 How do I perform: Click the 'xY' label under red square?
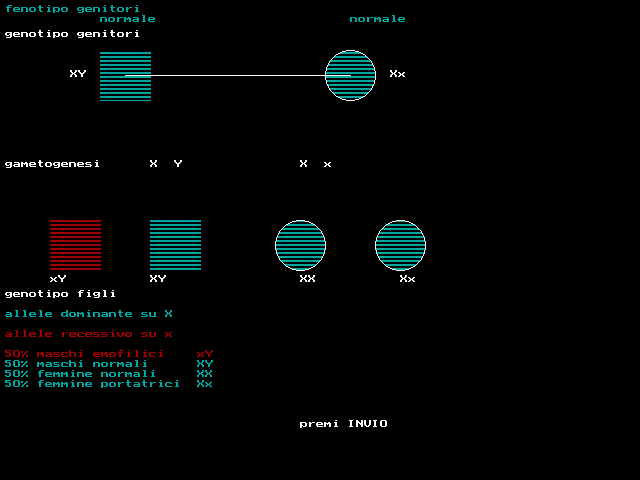click(58, 279)
